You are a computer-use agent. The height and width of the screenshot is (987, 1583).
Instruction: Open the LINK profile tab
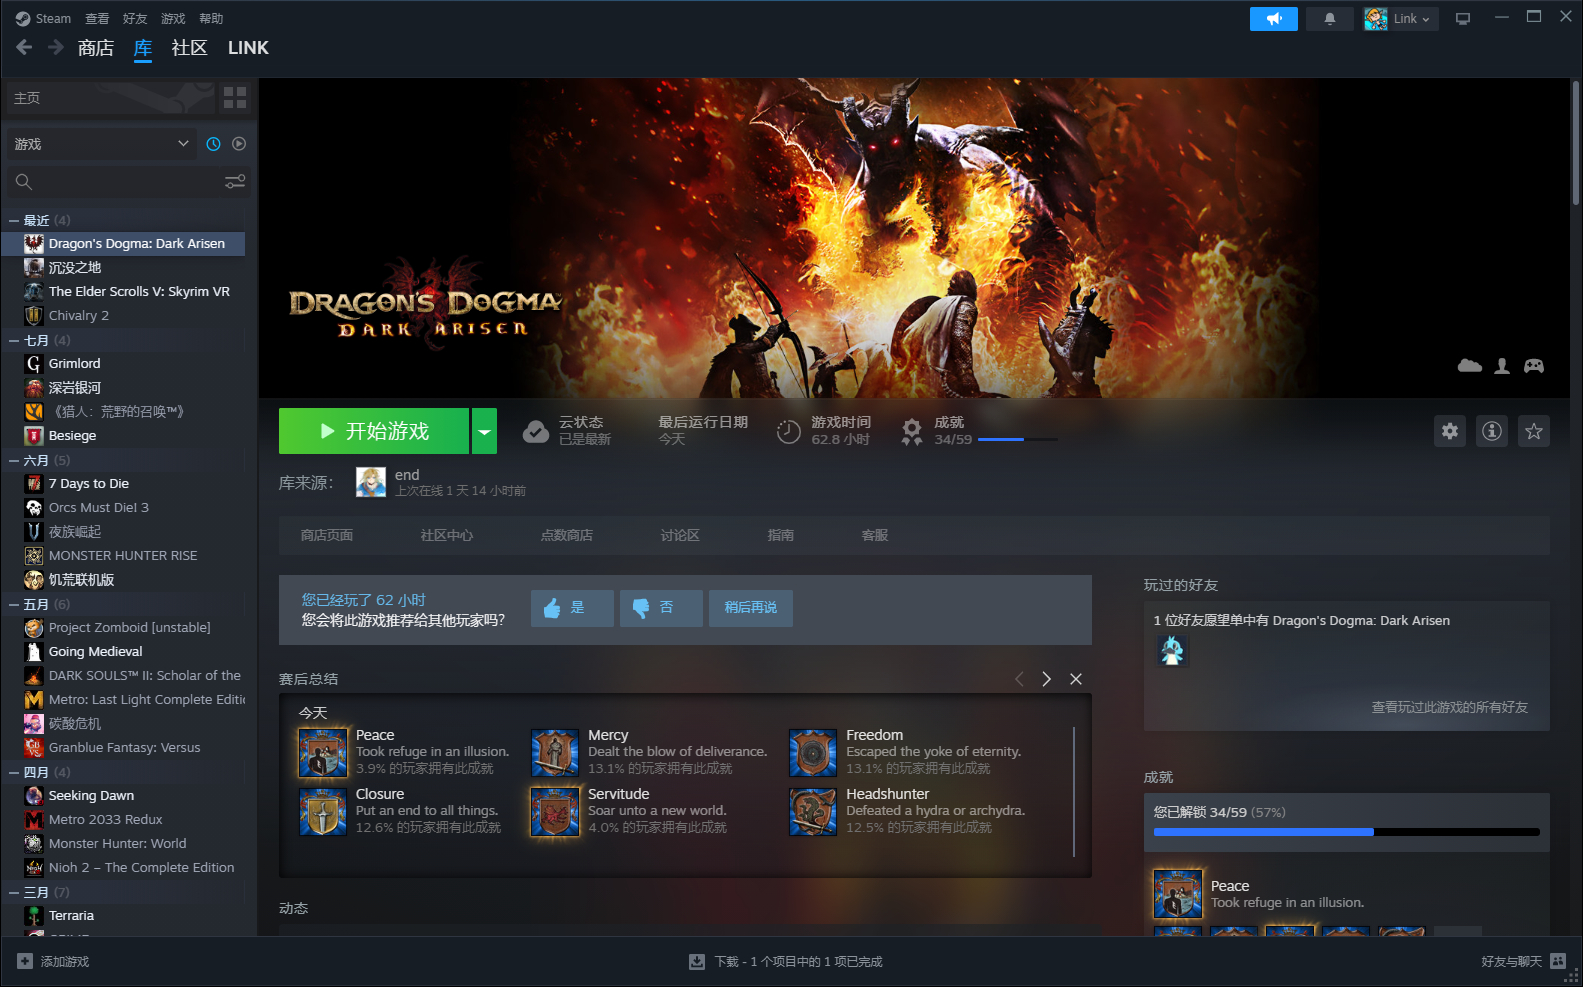(x=248, y=48)
